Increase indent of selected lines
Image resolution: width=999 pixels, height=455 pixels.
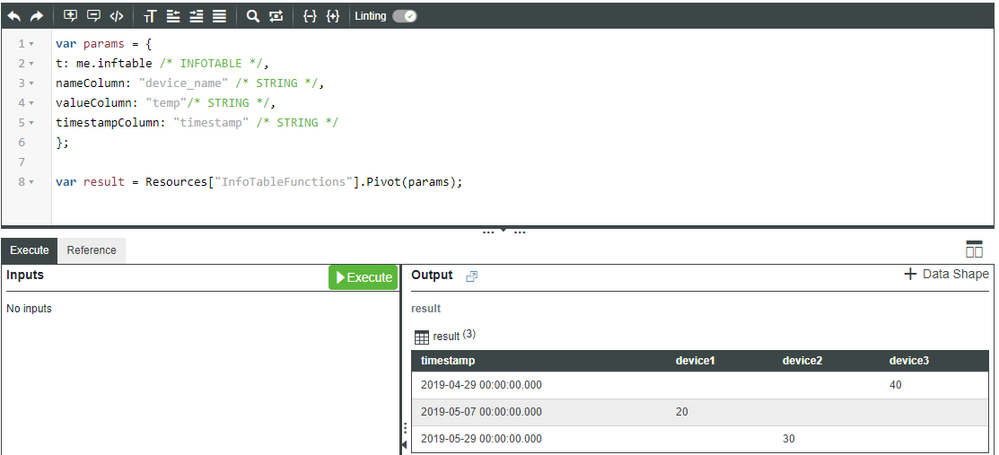(x=196, y=17)
